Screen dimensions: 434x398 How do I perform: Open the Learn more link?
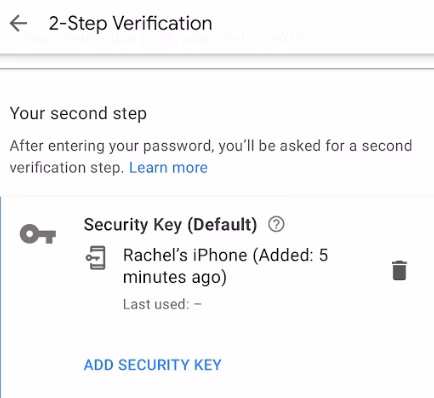pyautogui.click(x=168, y=167)
